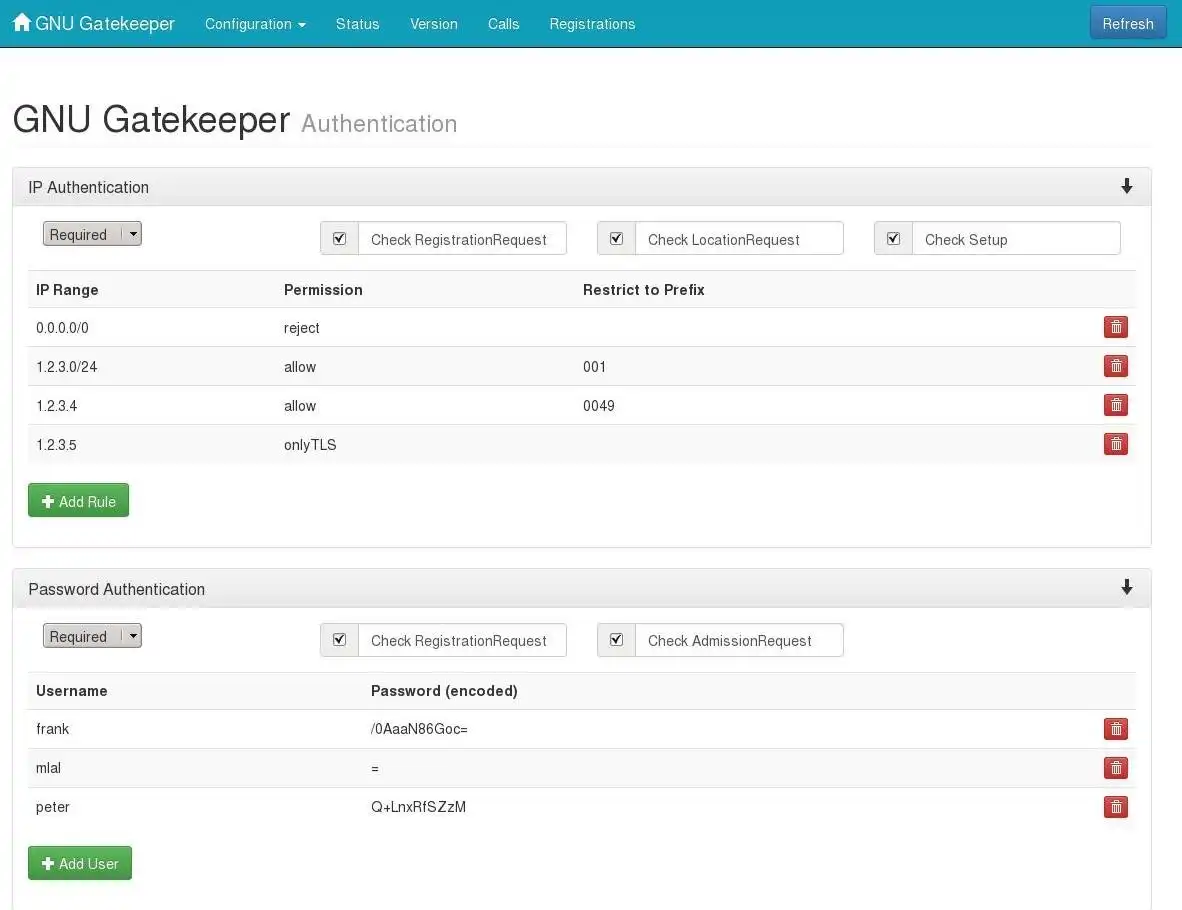Toggle Check AdmissionRequest checkbox
The height and width of the screenshot is (910, 1182).
pos(616,640)
